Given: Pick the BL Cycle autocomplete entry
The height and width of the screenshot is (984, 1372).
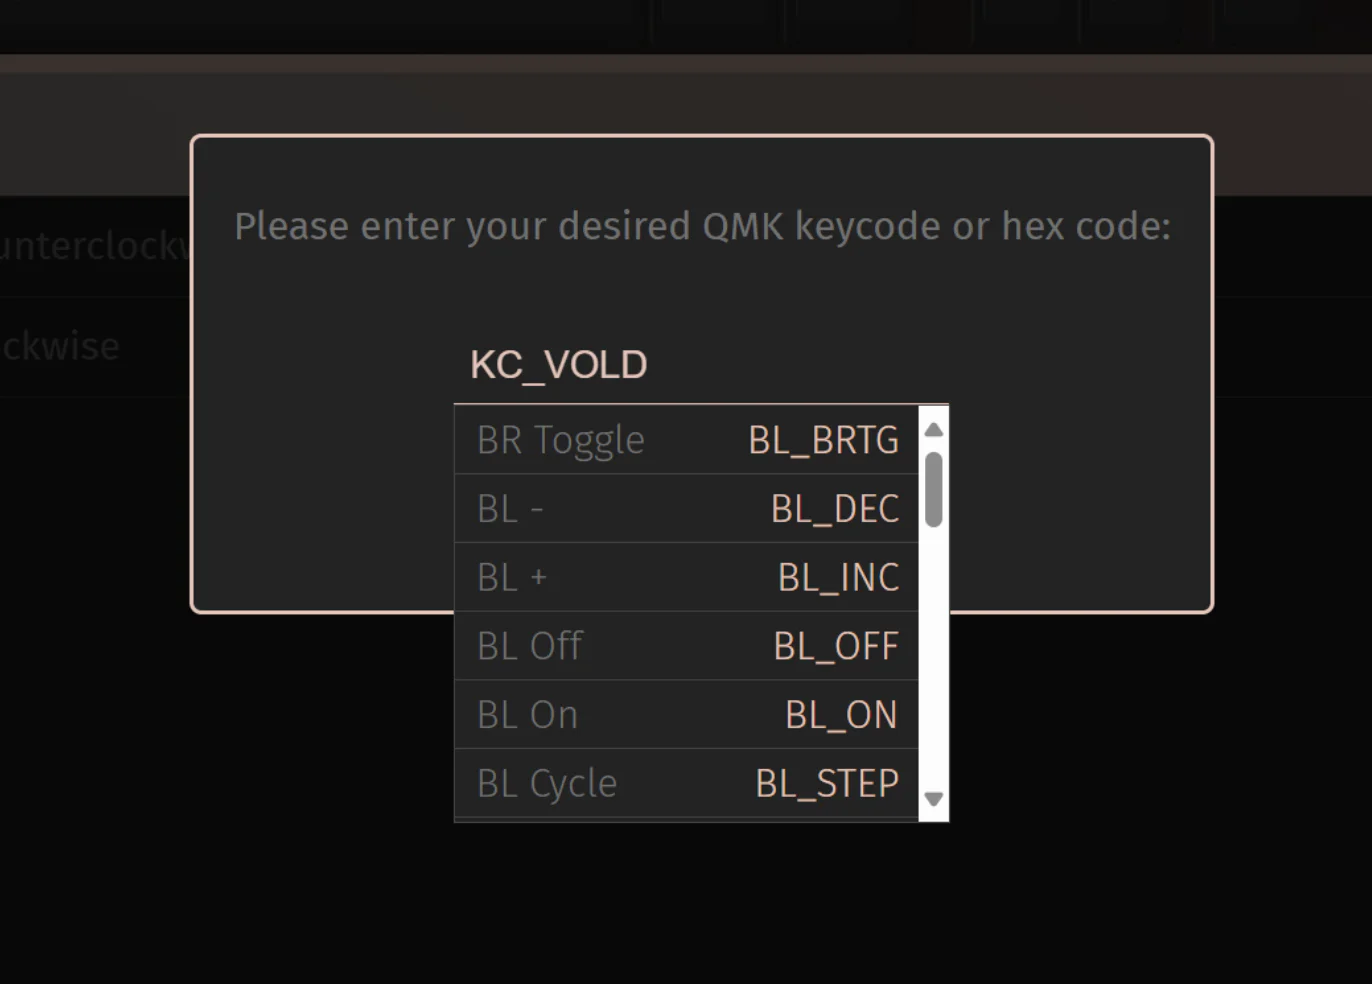Looking at the screenshot, I should pyautogui.click(x=686, y=783).
